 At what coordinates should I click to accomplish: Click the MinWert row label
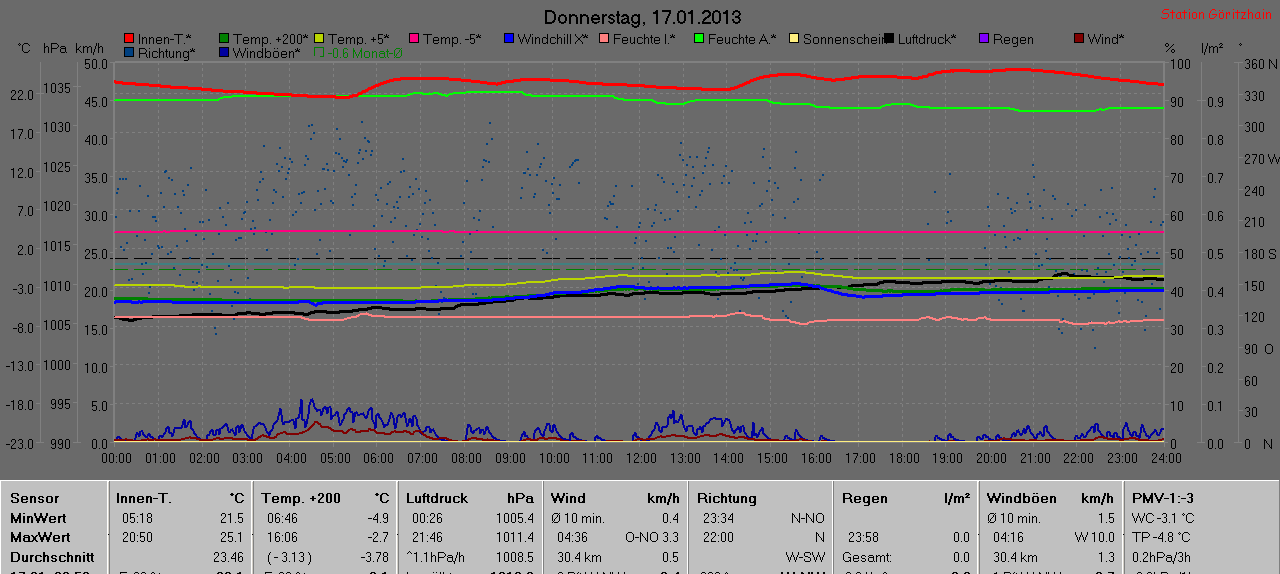pos(37,518)
